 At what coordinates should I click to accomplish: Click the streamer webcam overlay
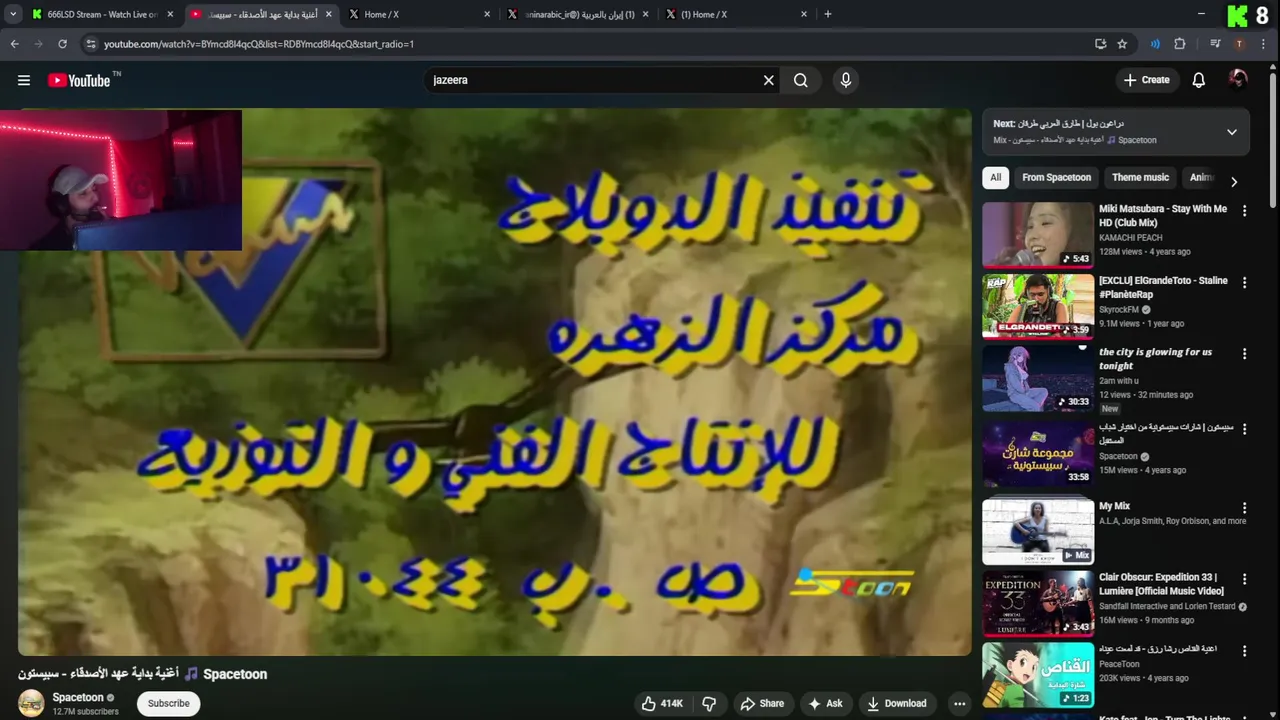tap(121, 180)
